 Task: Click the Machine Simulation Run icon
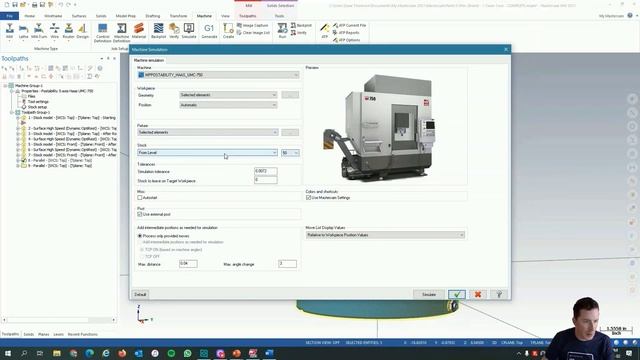click(x=282, y=31)
